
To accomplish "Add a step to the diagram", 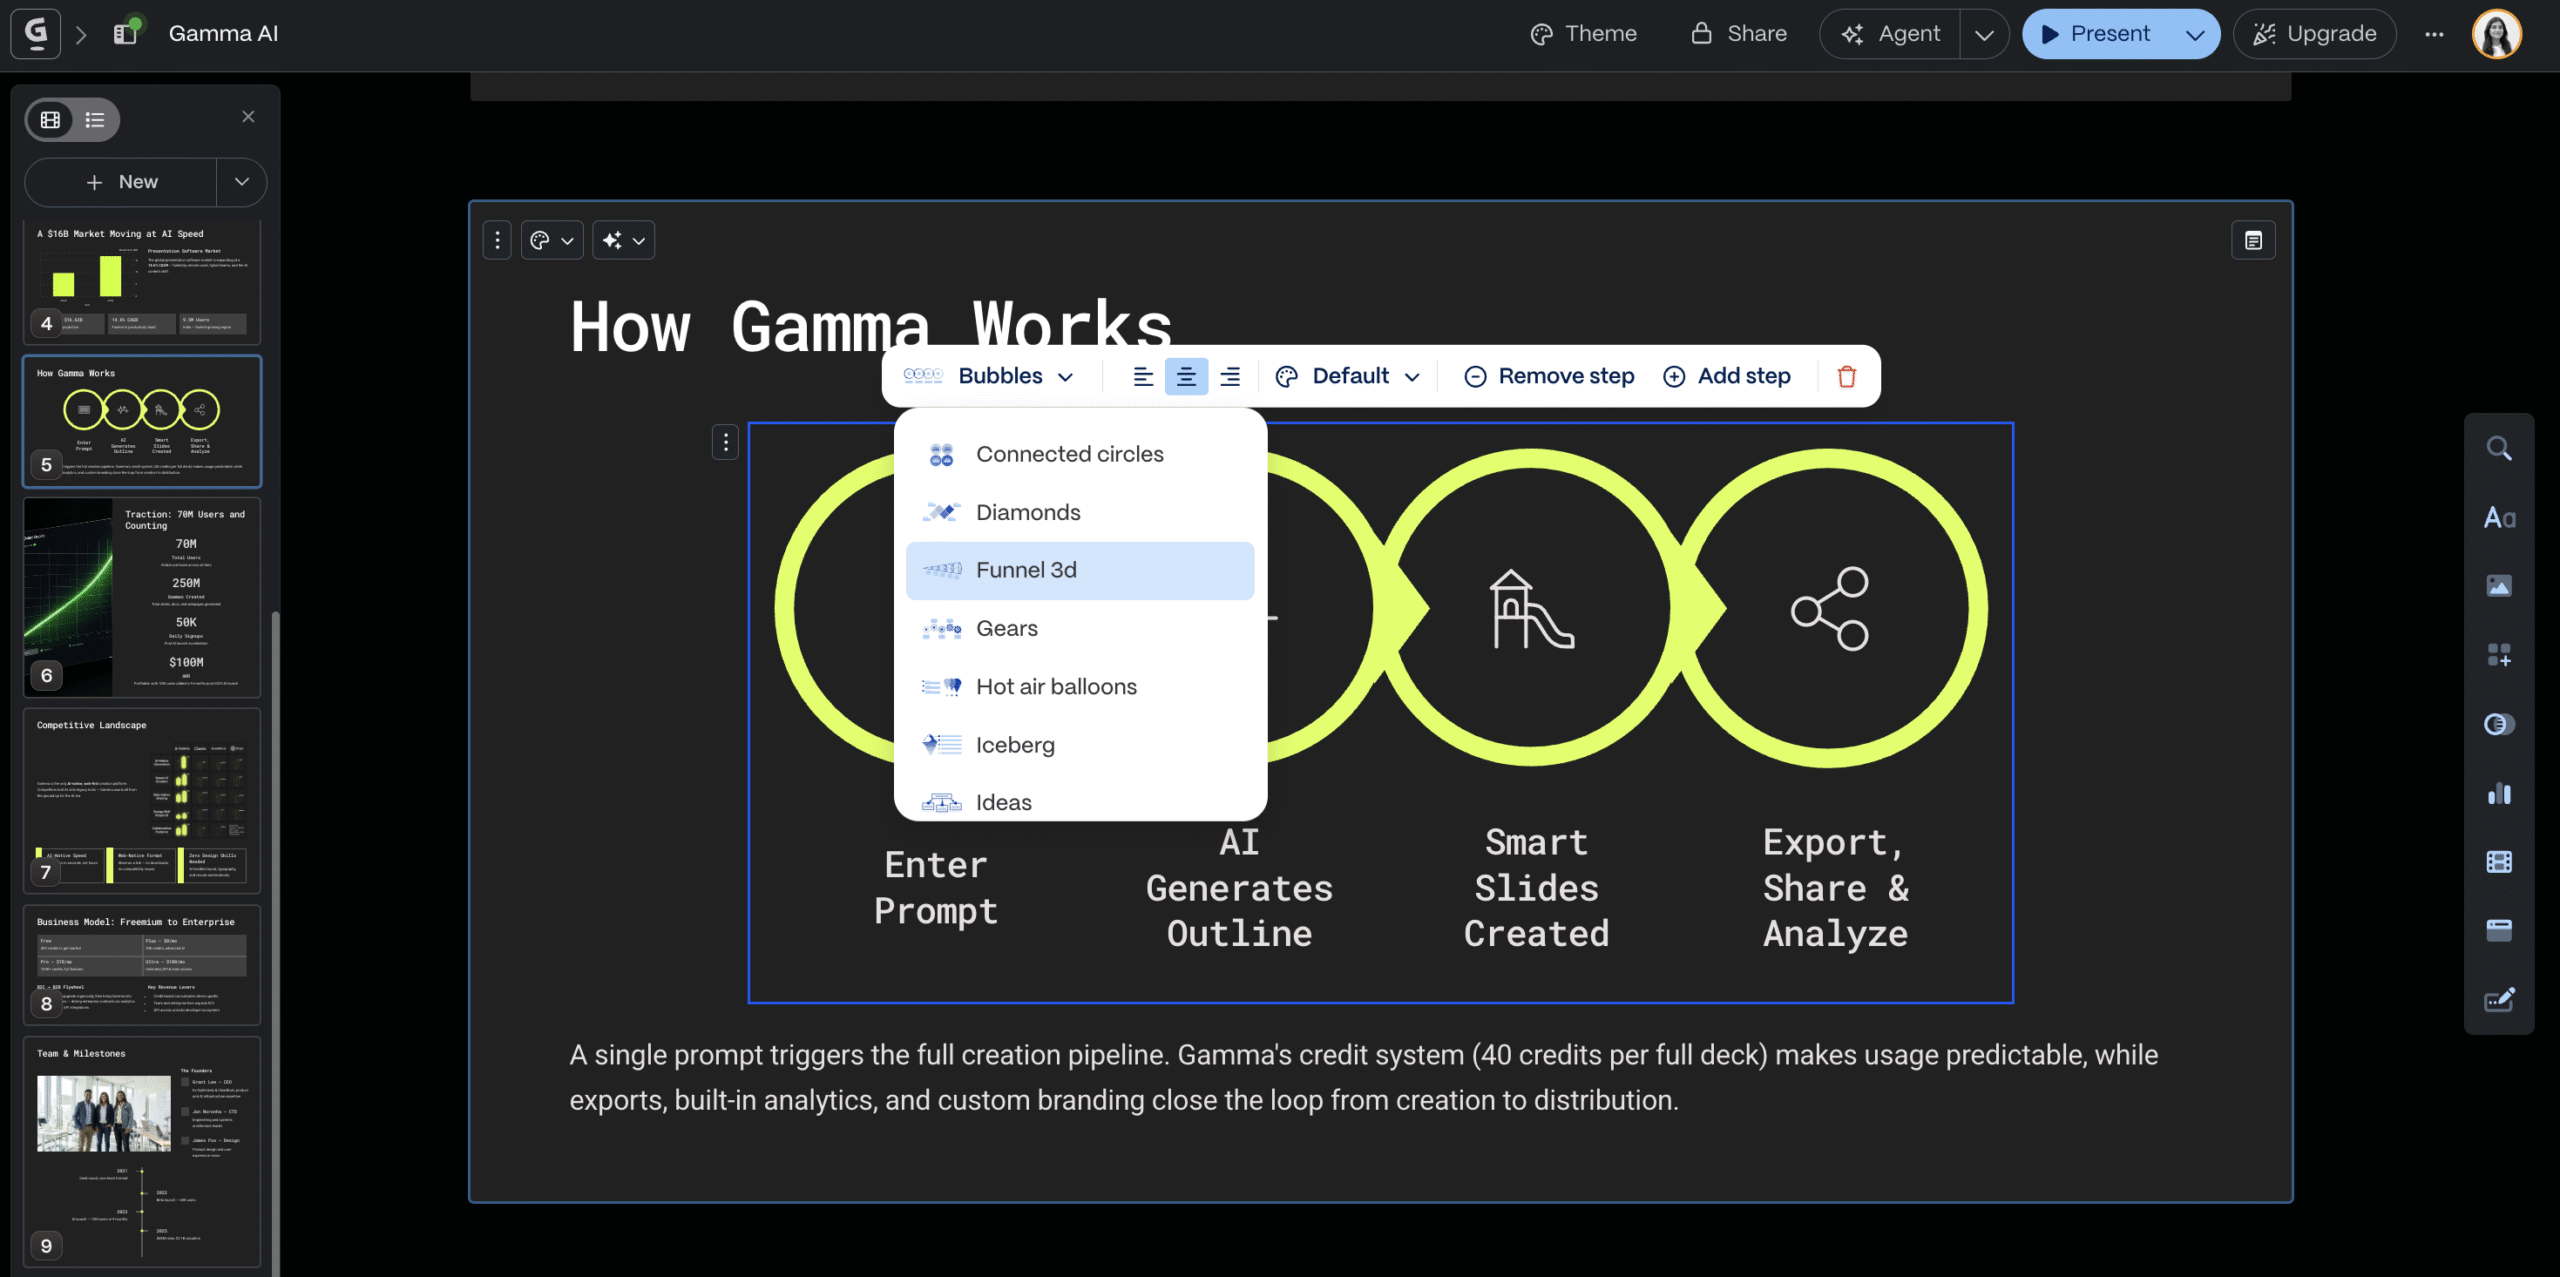I will 1727,376.
